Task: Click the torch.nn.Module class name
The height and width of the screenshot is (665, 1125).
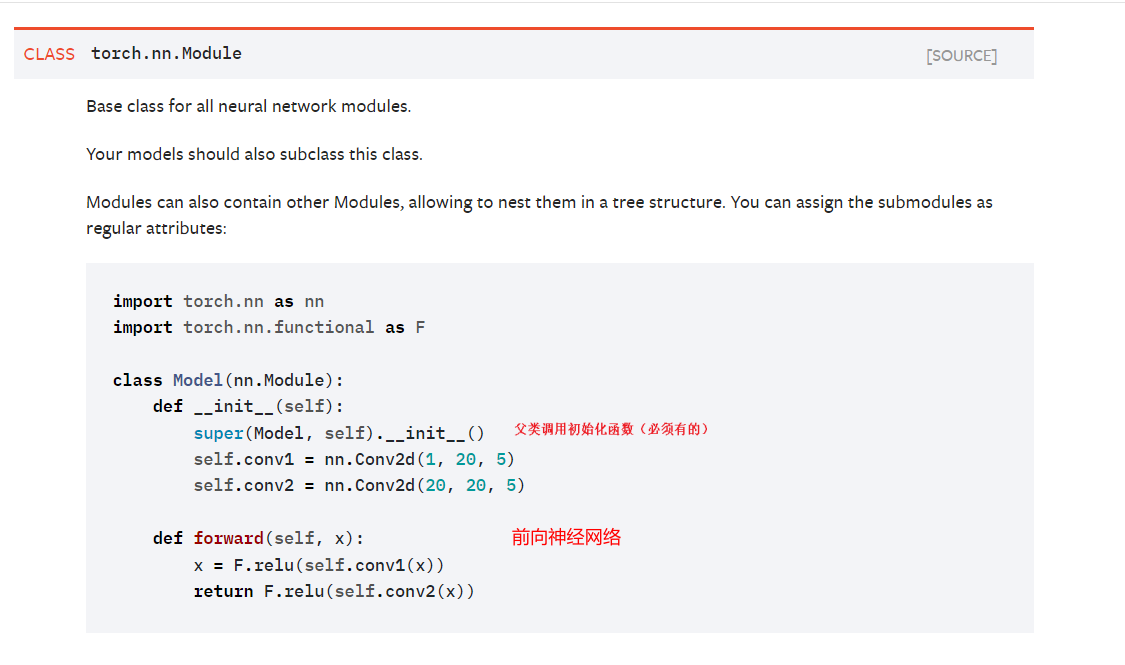Action: pos(166,54)
